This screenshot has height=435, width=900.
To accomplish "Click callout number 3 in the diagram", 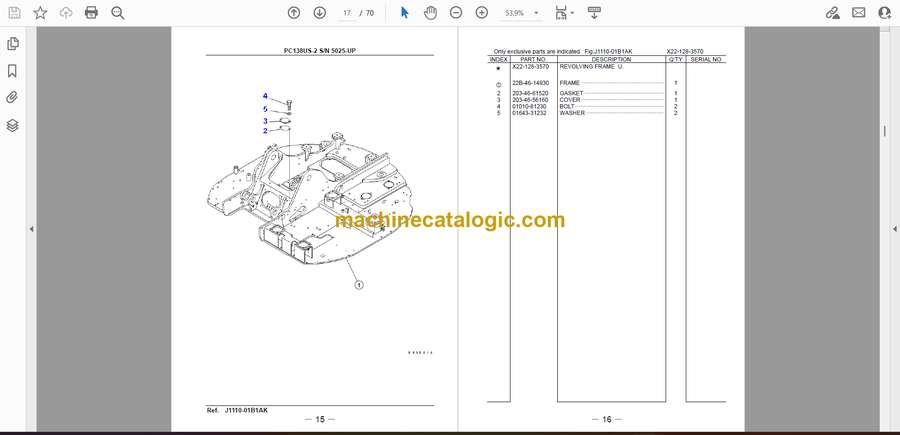I will (265, 121).
